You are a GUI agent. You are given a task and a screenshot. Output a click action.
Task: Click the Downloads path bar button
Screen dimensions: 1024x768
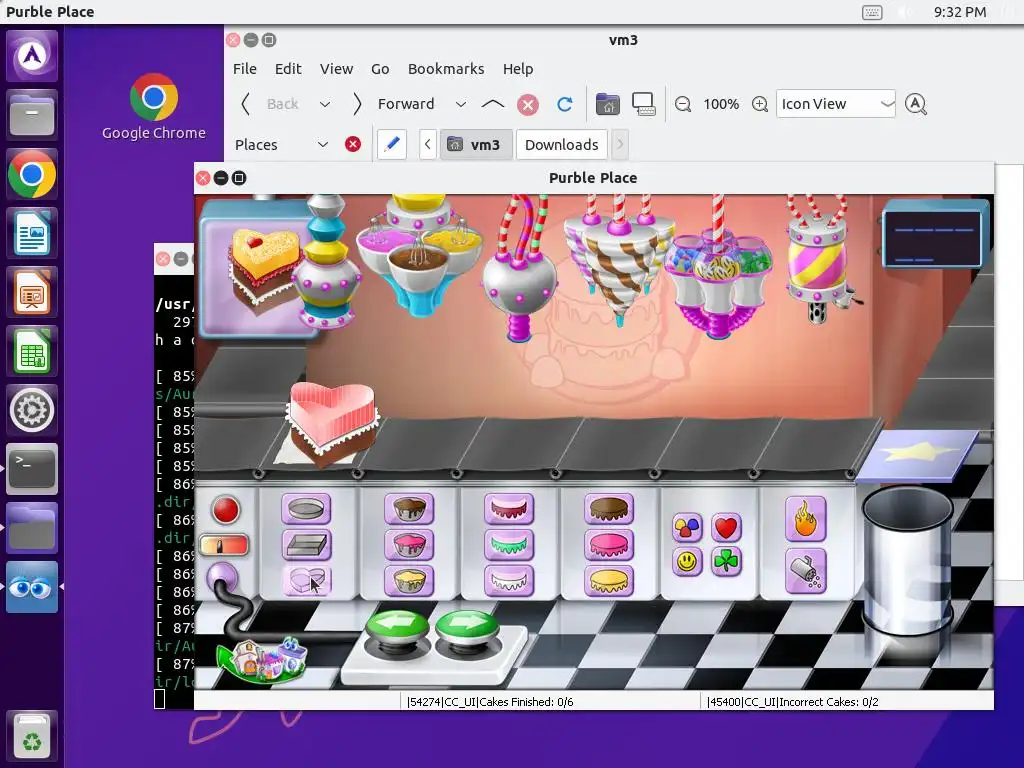pyautogui.click(x=562, y=144)
